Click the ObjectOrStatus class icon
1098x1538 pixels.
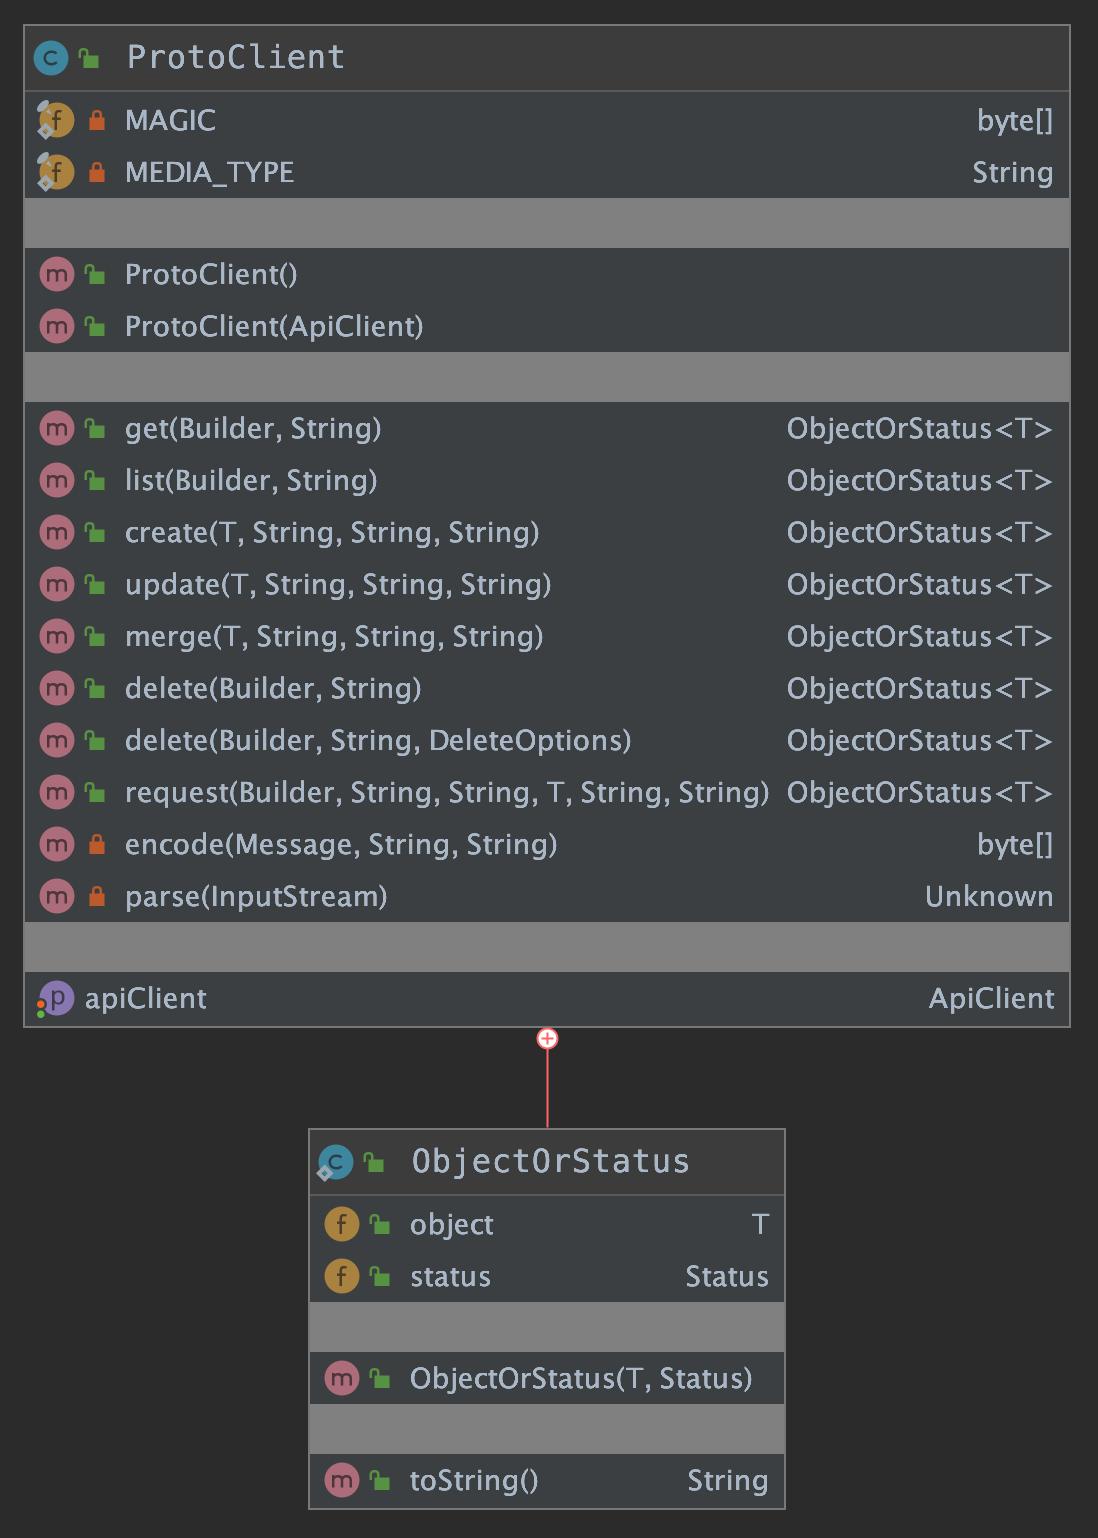[335, 1162]
